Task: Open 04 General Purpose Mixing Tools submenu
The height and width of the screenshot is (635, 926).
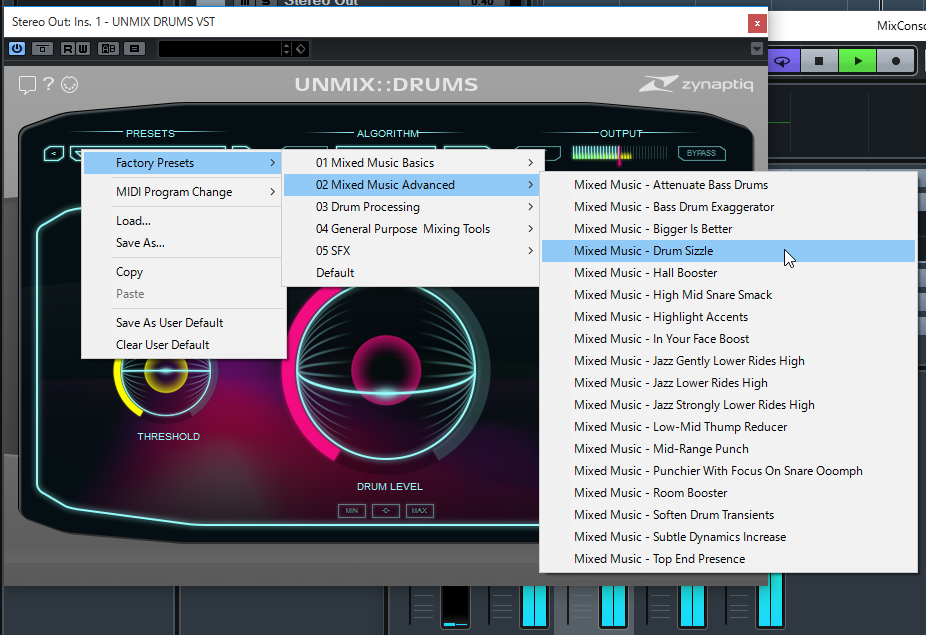Action: (x=411, y=229)
